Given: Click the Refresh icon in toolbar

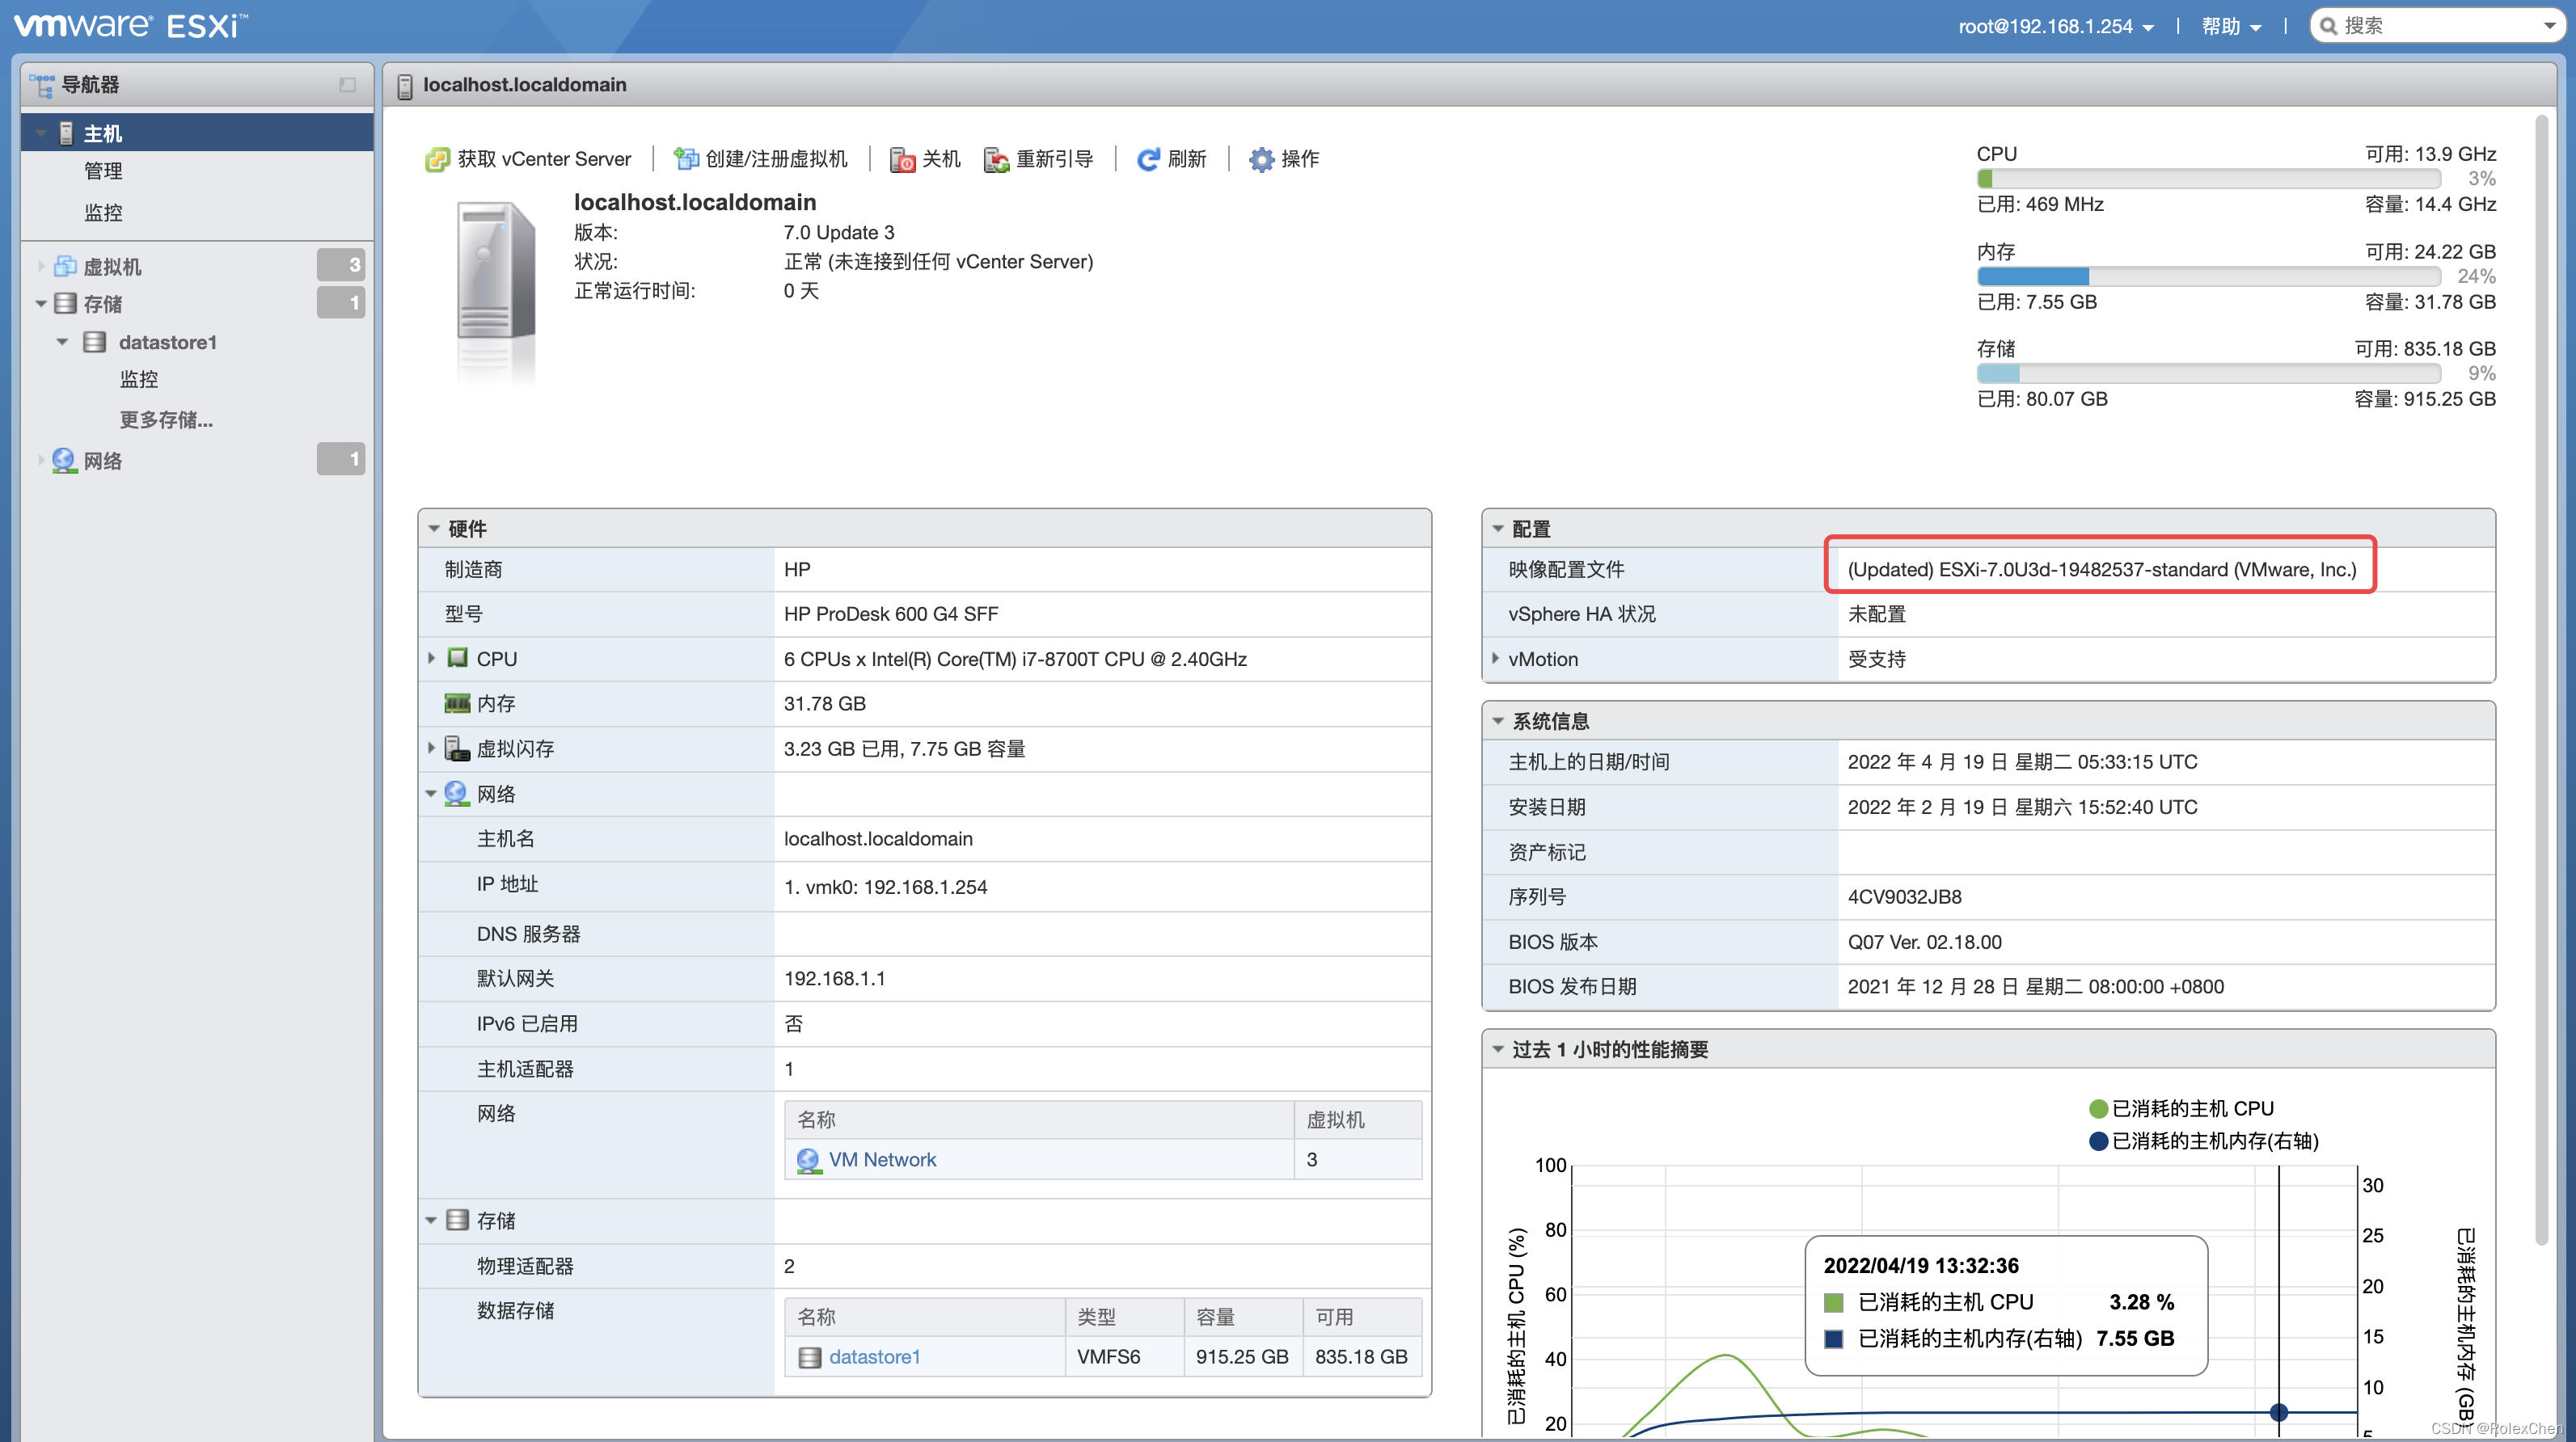Looking at the screenshot, I should click(x=1148, y=159).
